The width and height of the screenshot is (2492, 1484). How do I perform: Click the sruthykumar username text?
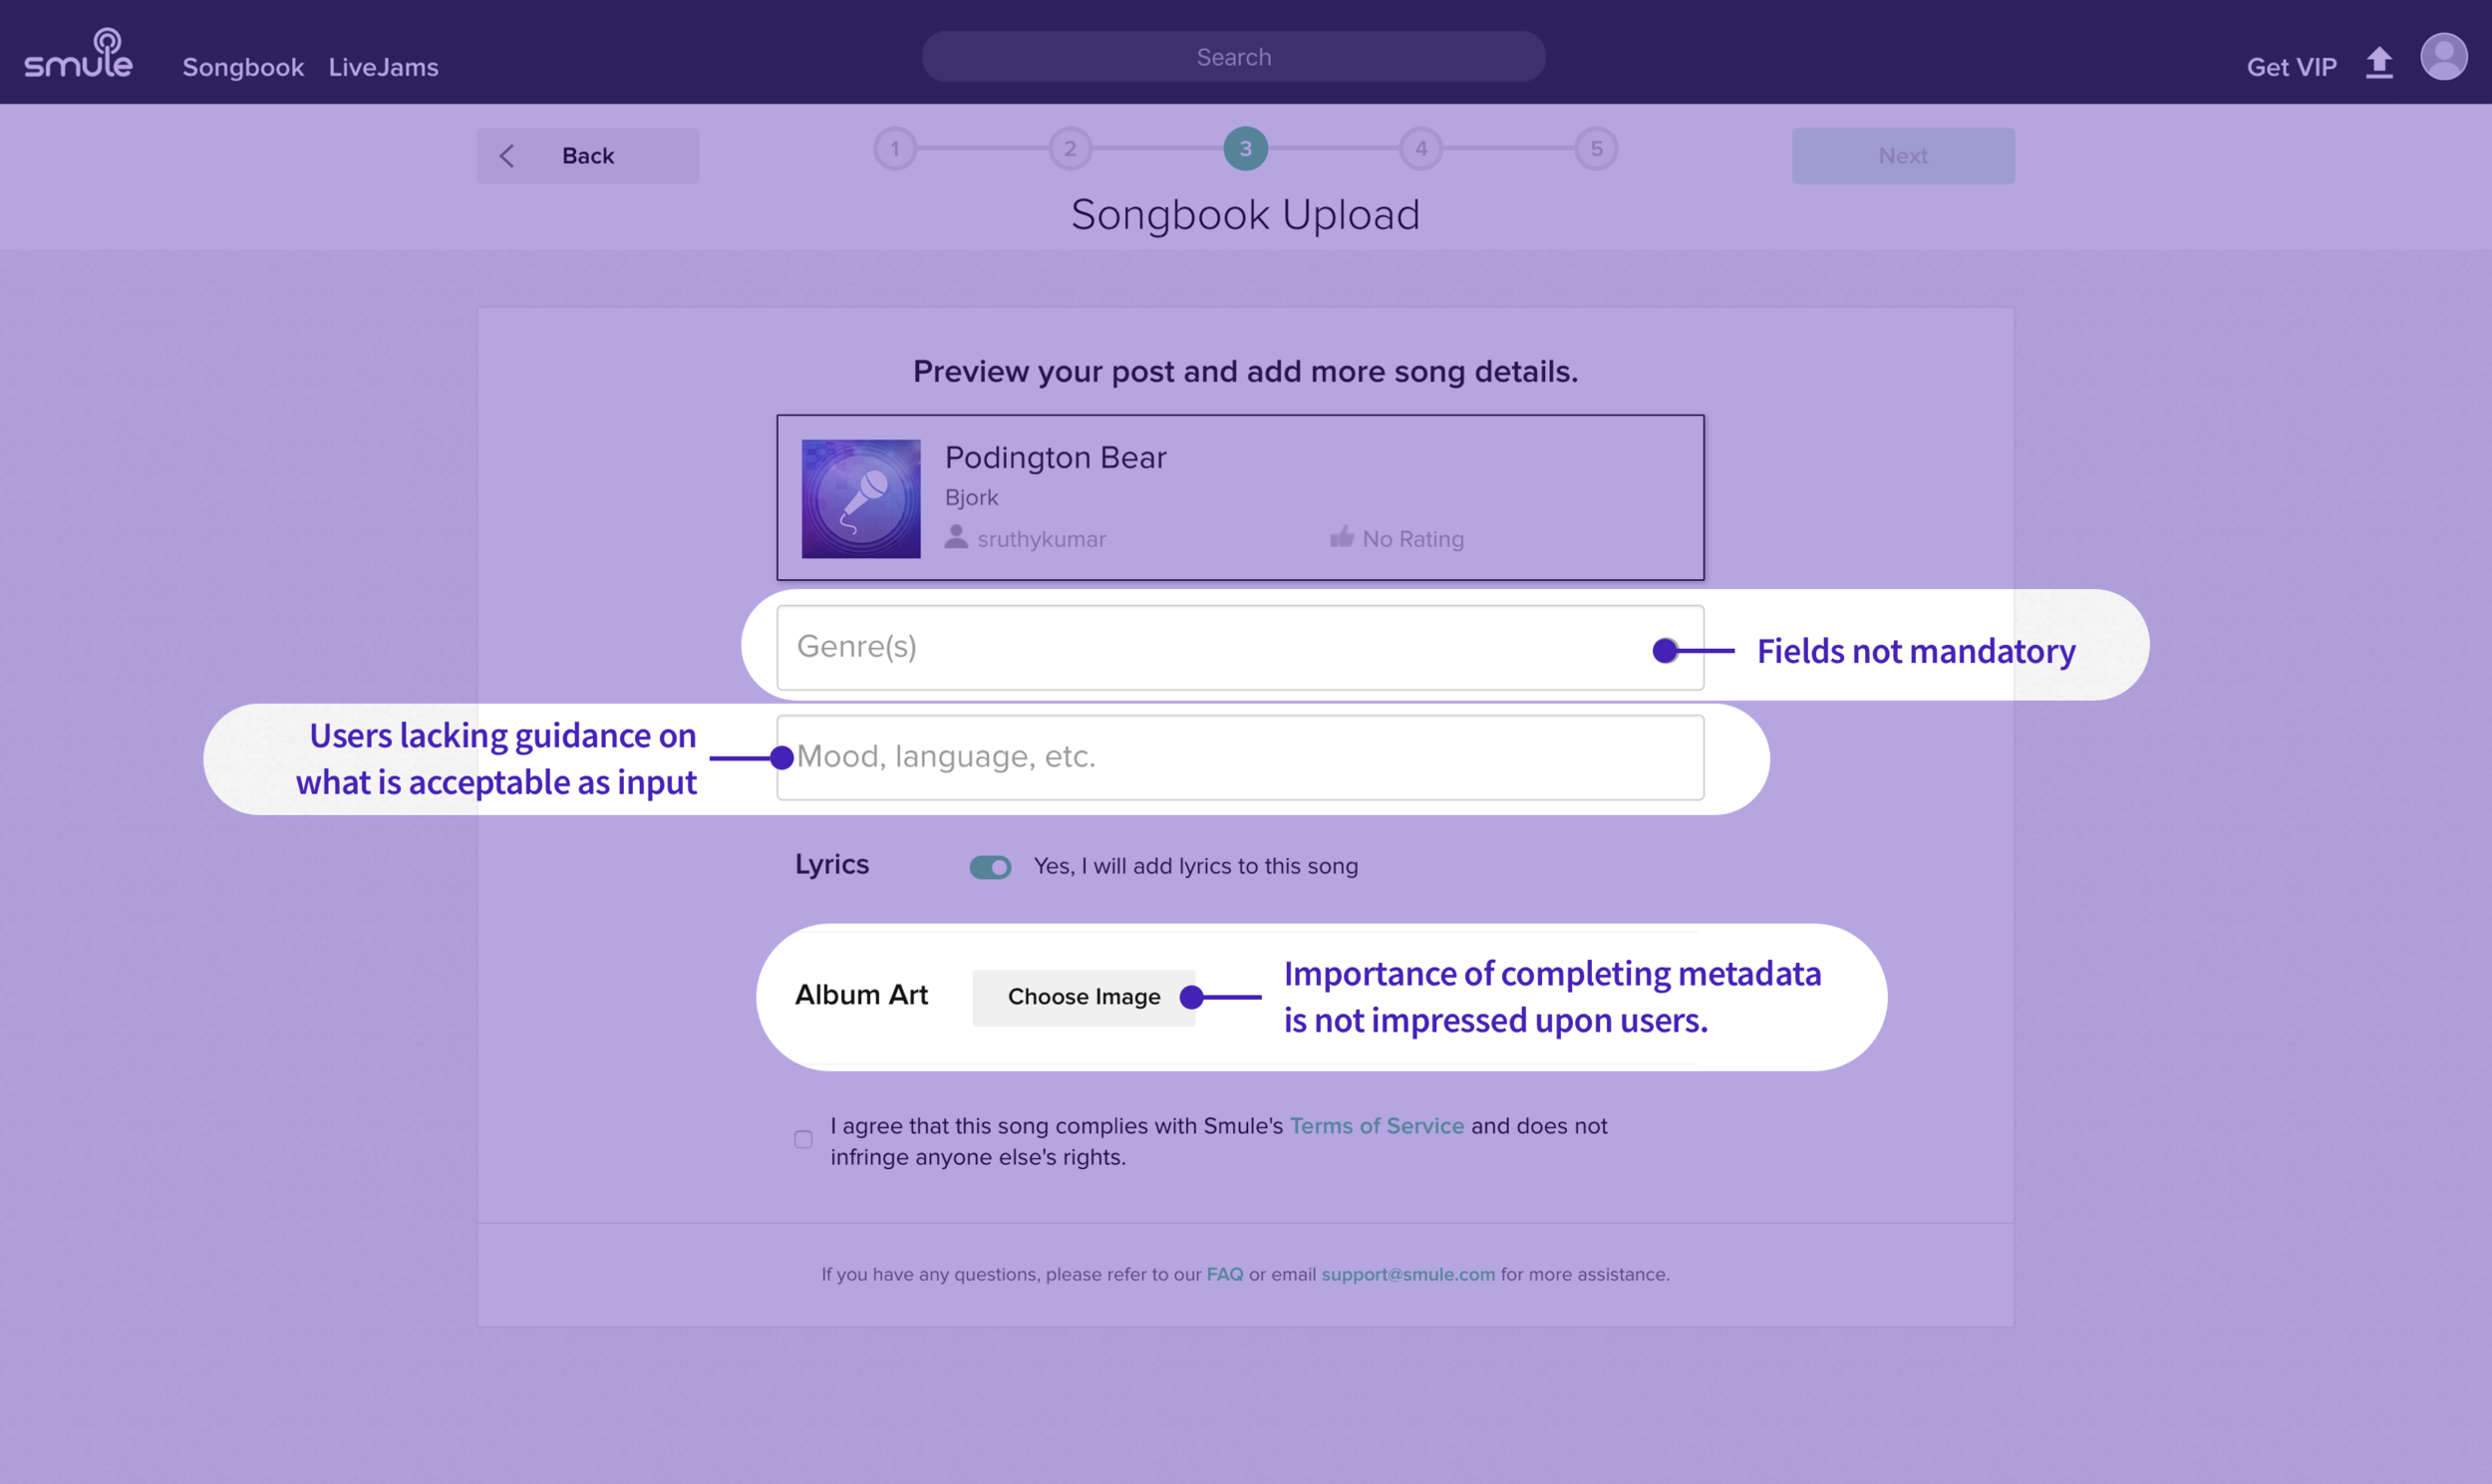coord(1042,540)
